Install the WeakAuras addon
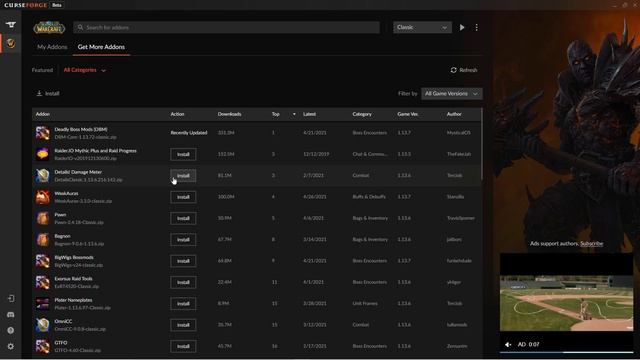 pos(183,197)
